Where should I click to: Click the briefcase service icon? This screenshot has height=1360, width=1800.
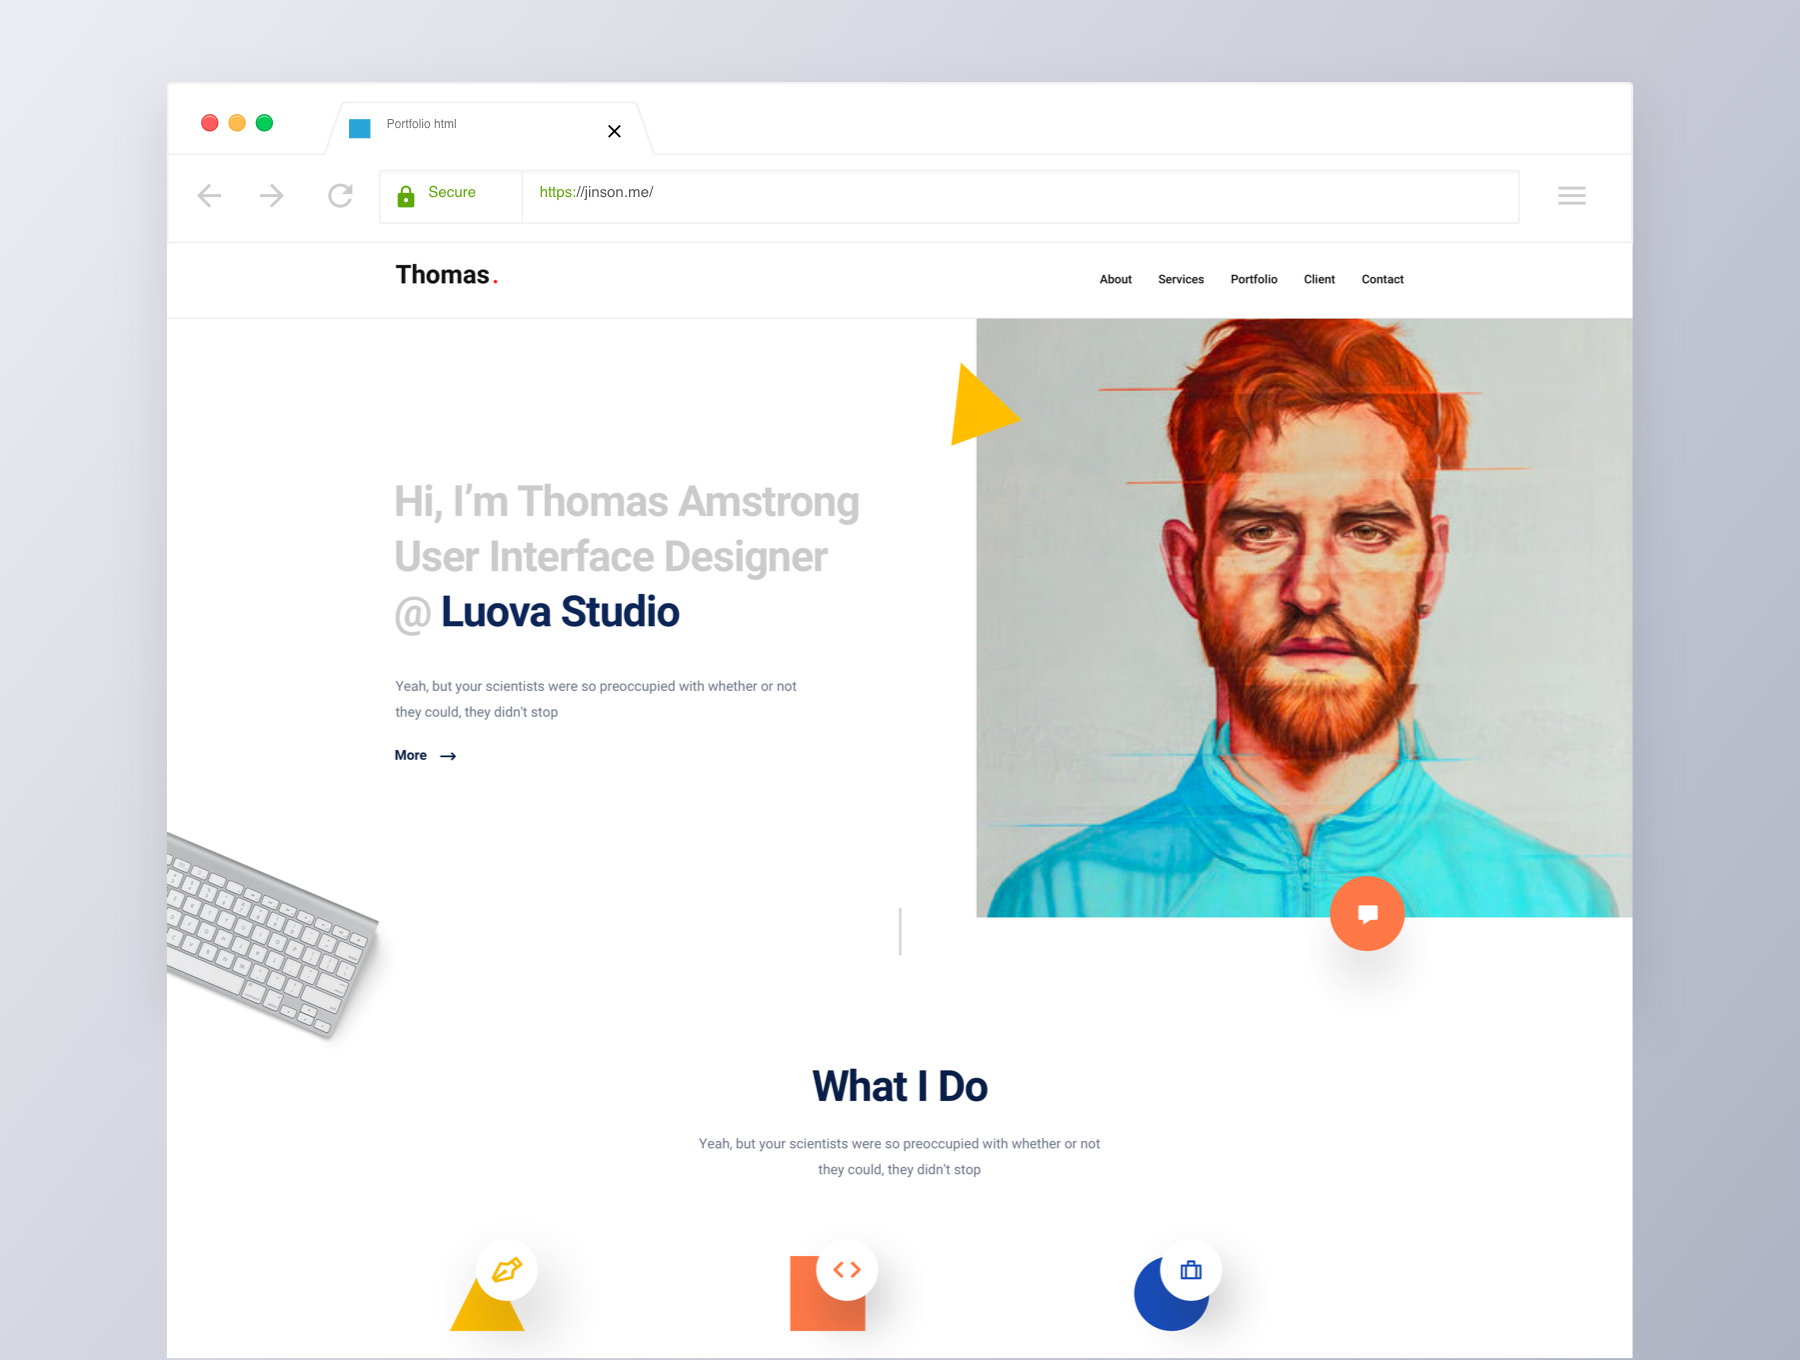(x=1190, y=1270)
